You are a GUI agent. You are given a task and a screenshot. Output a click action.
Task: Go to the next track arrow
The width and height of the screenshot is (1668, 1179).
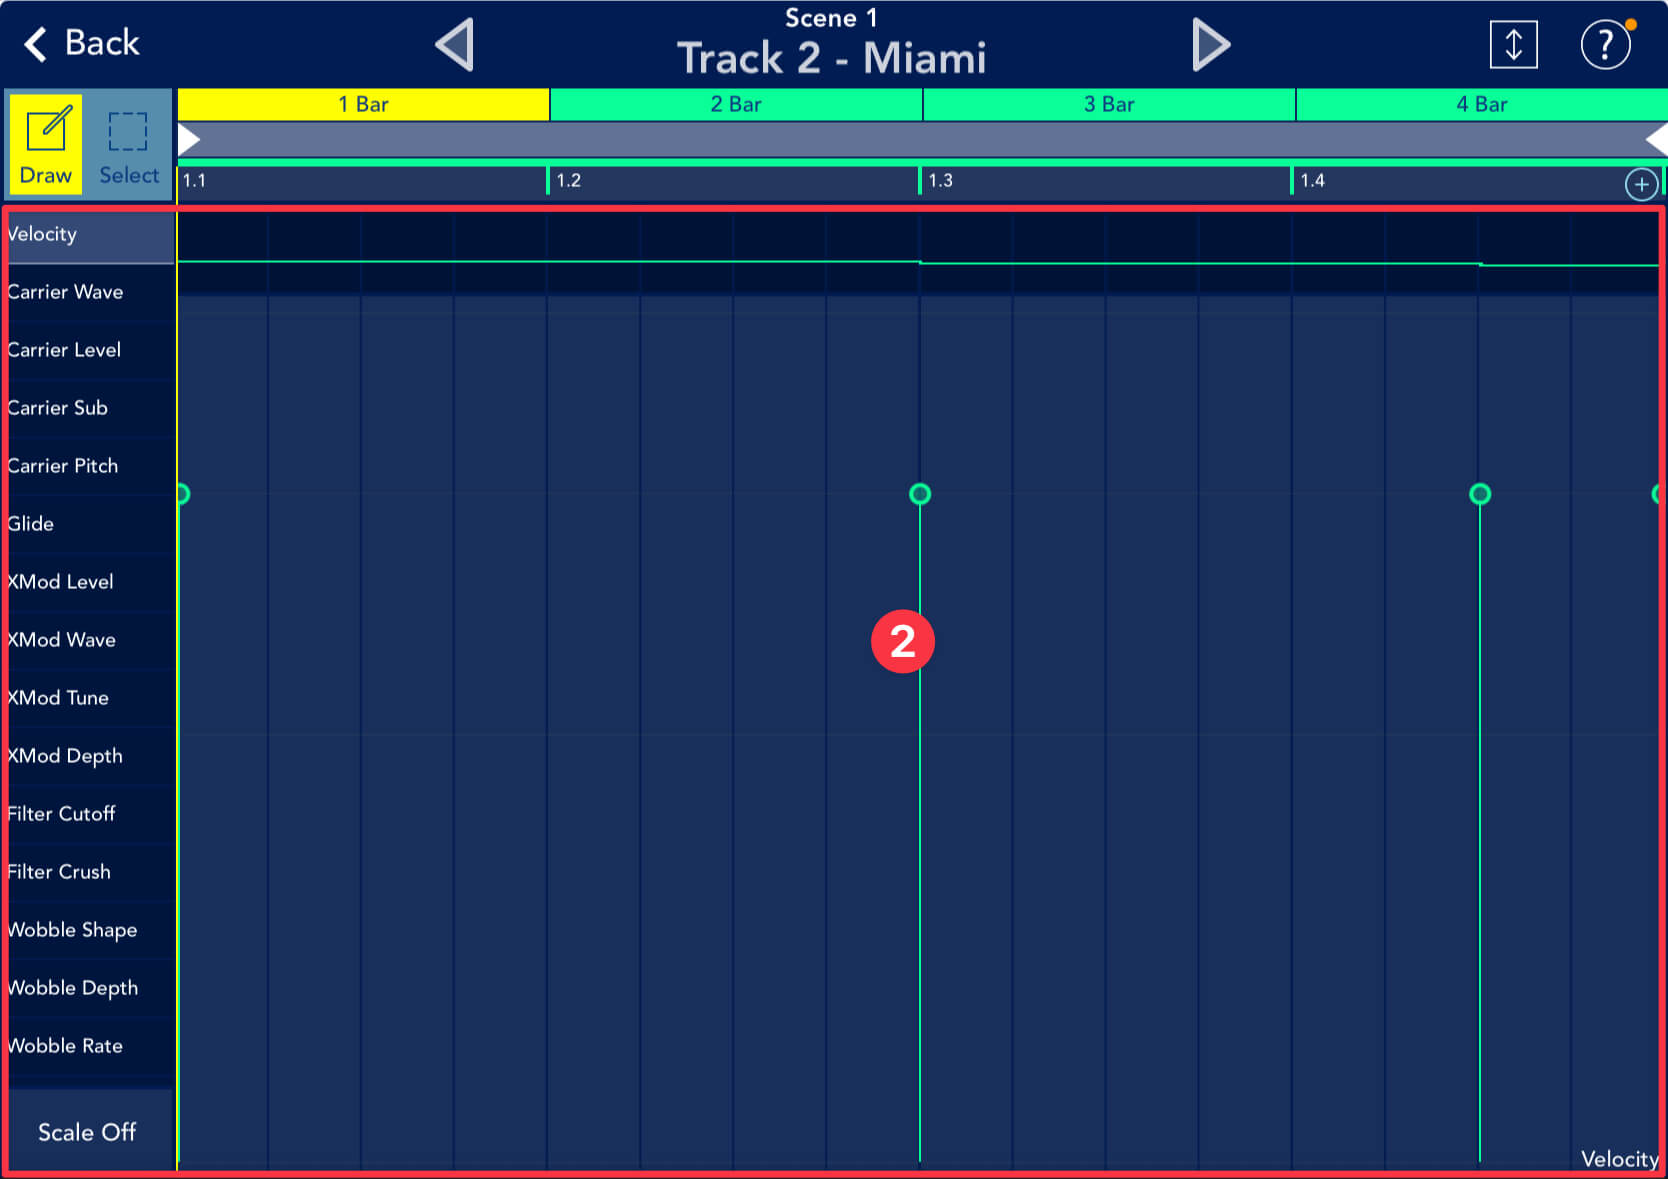1210,46
